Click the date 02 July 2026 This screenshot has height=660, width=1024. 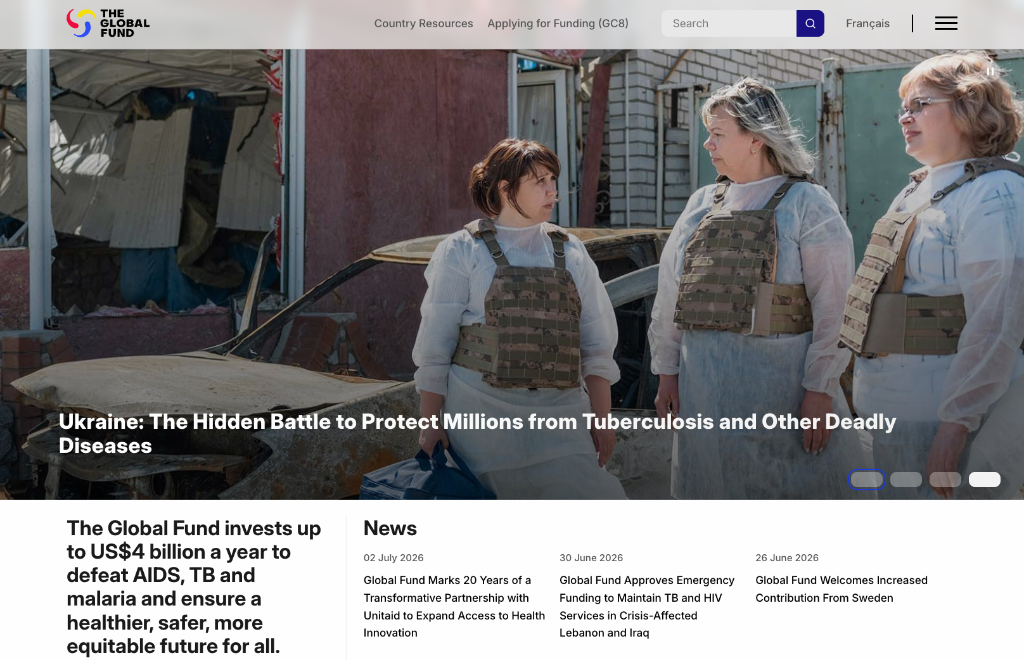[x=393, y=558]
